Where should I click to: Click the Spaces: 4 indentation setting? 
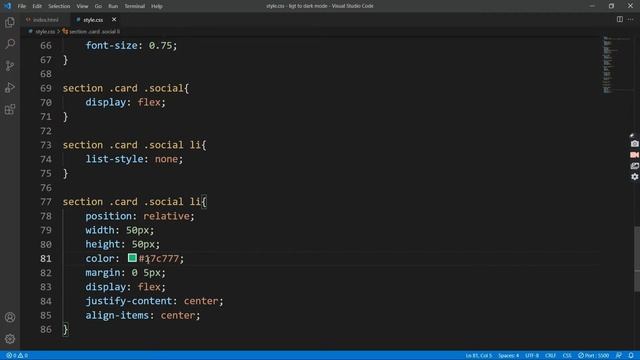tap(509, 356)
